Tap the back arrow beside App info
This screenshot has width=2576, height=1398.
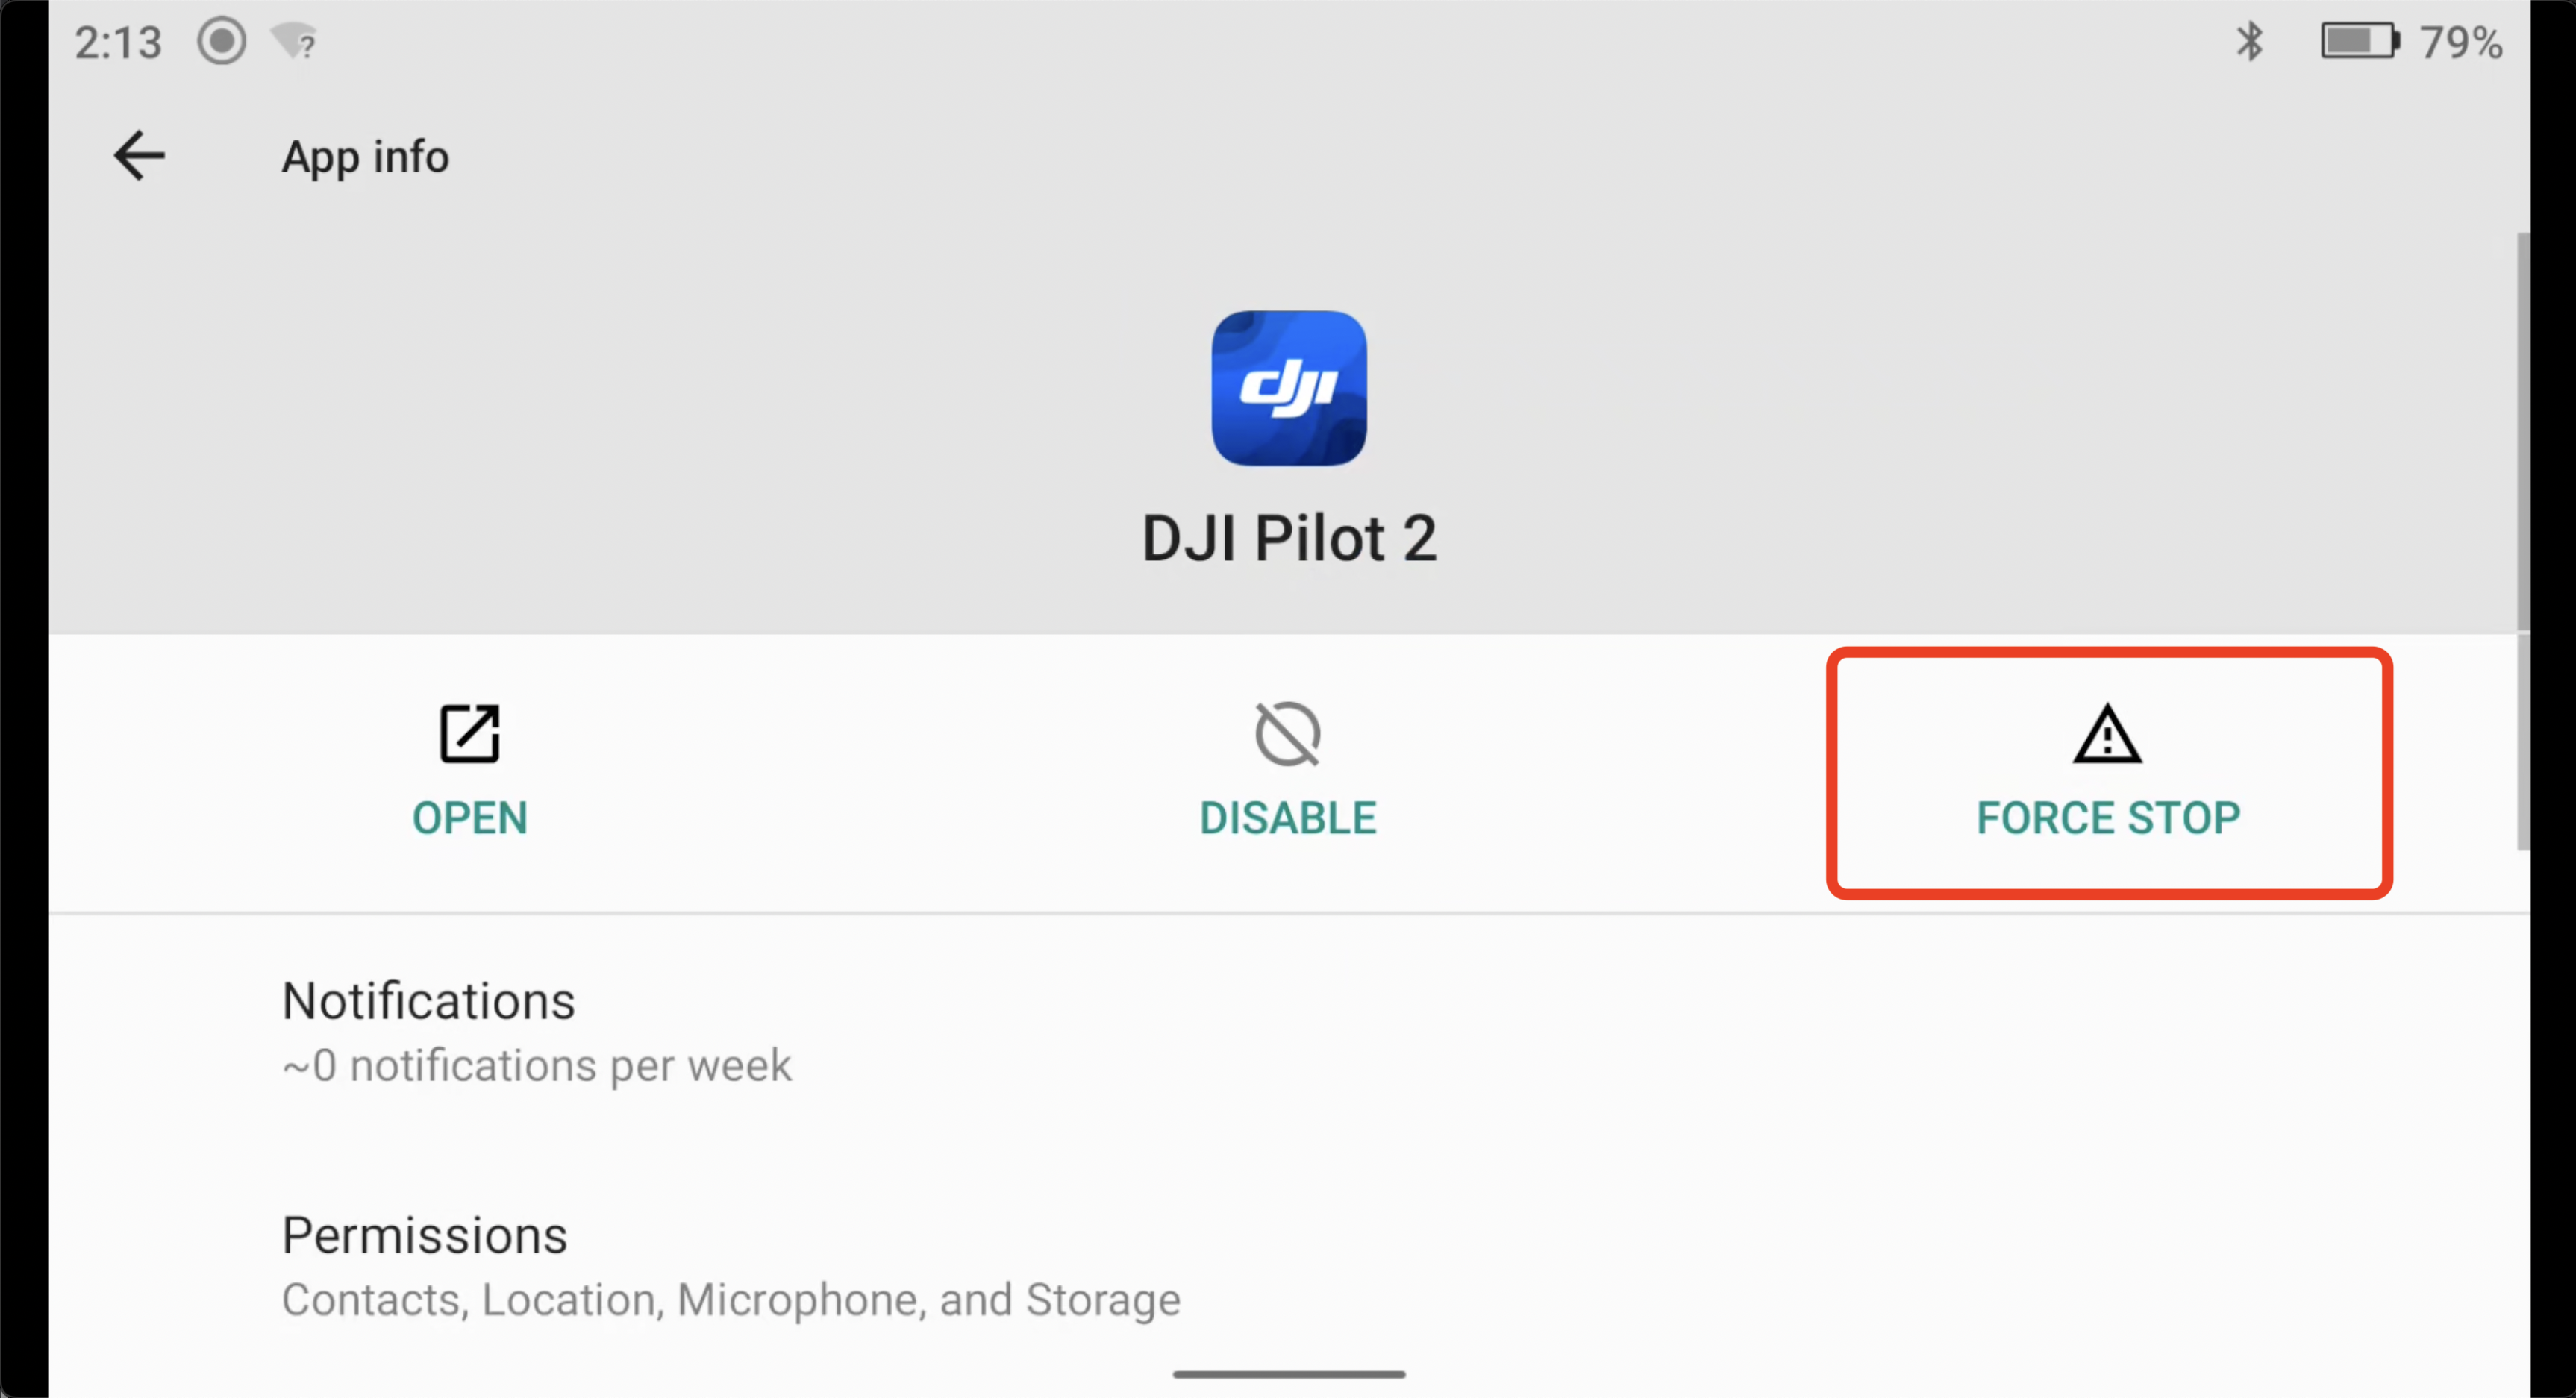coord(139,156)
